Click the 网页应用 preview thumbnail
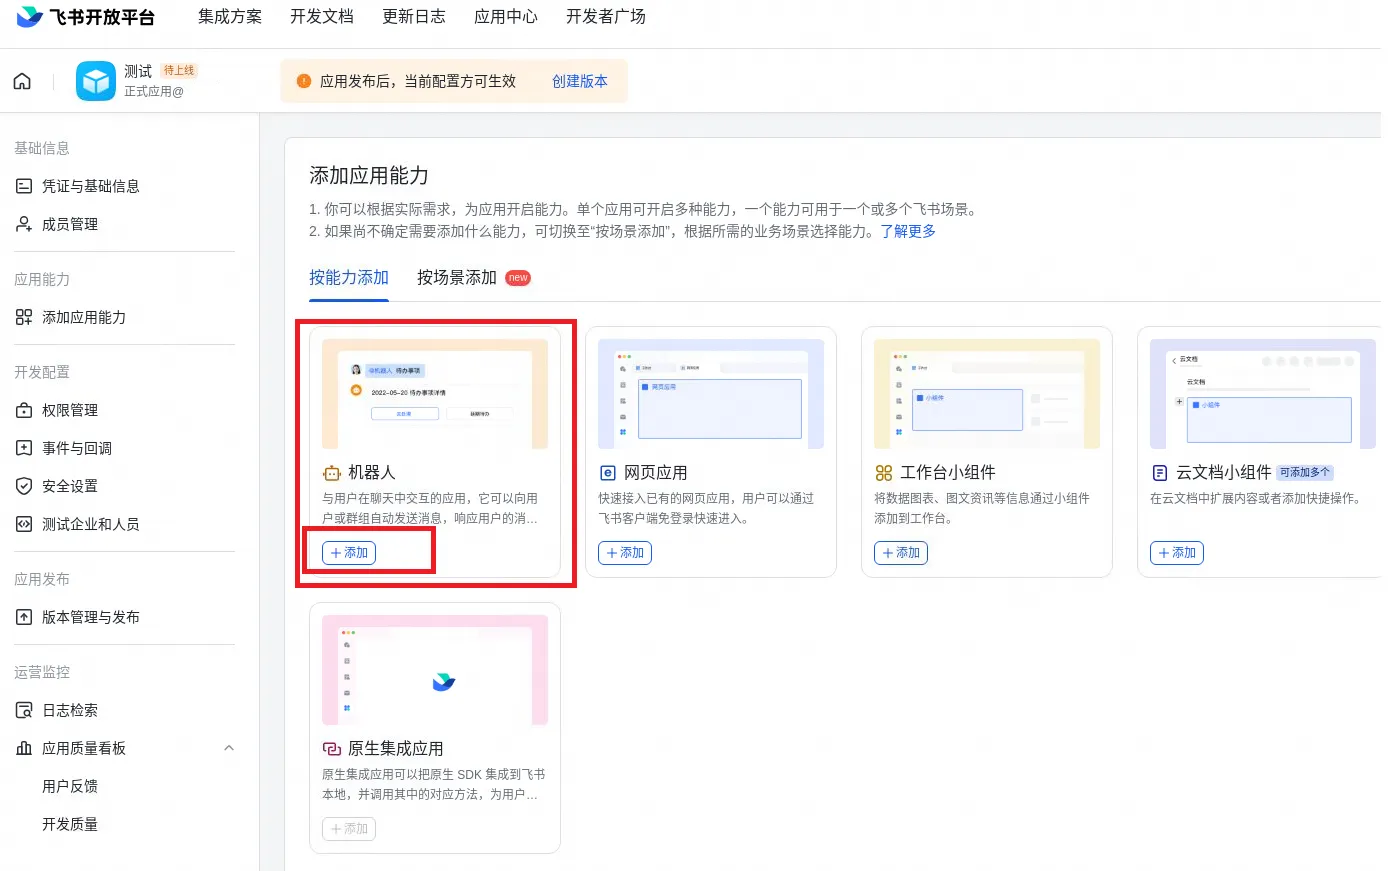This screenshot has width=1393, height=871. 711,394
